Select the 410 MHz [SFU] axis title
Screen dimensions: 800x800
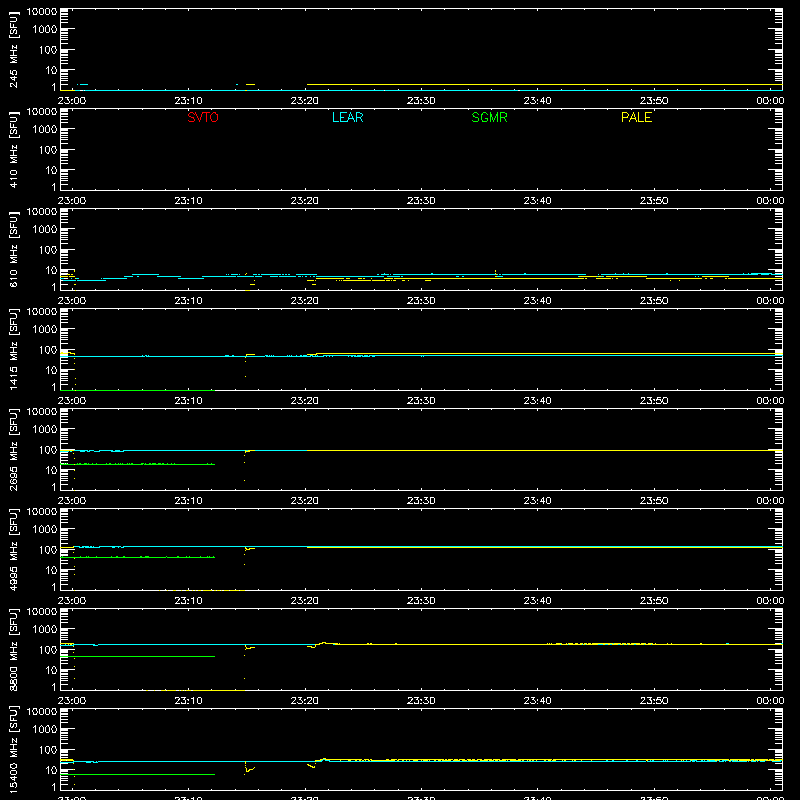(x=14, y=149)
